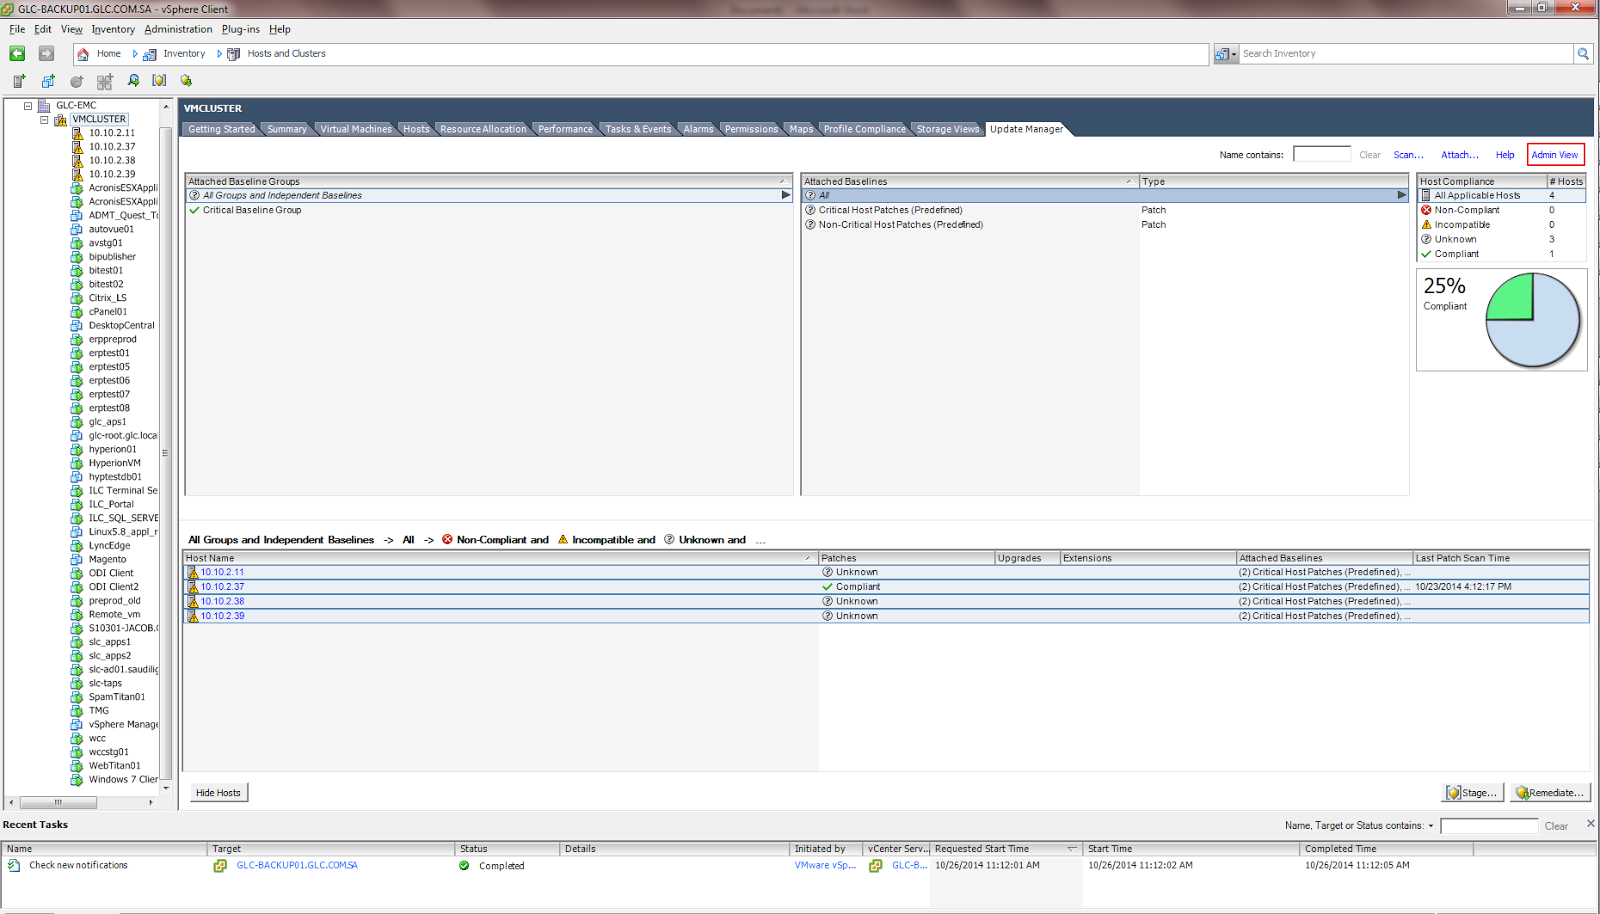The height and width of the screenshot is (914, 1600).
Task: Collapse the GLC-EMC datacenter tree node
Action: [x=28, y=104]
